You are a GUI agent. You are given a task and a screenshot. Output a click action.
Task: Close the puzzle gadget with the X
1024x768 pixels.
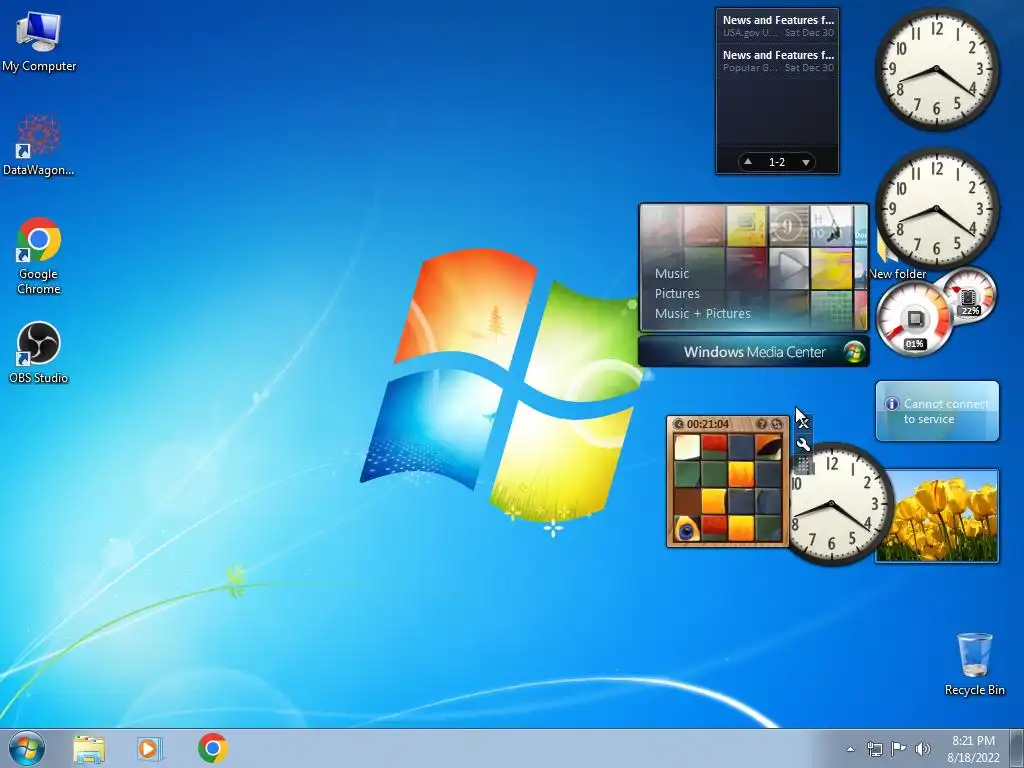pyautogui.click(x=803, y=423)
